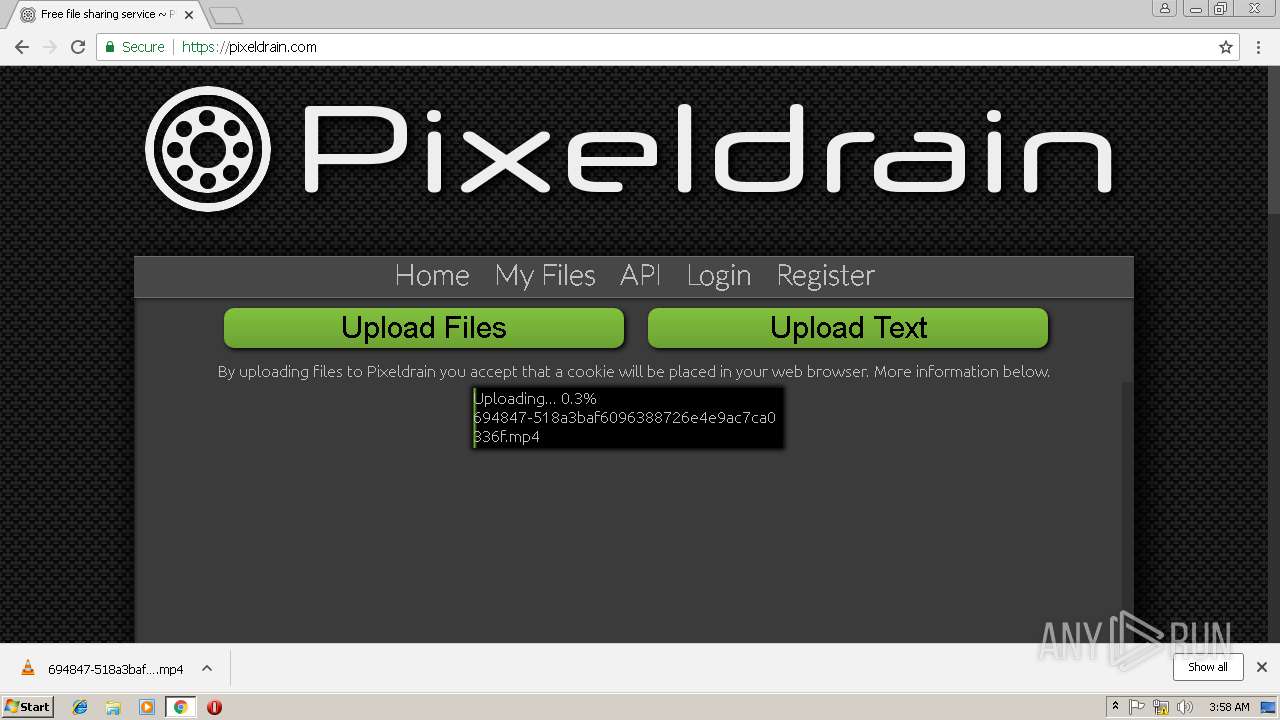The image size is (1280, 720).
Task: Click the browser forward arrow
Action: (x=50, y=47)
